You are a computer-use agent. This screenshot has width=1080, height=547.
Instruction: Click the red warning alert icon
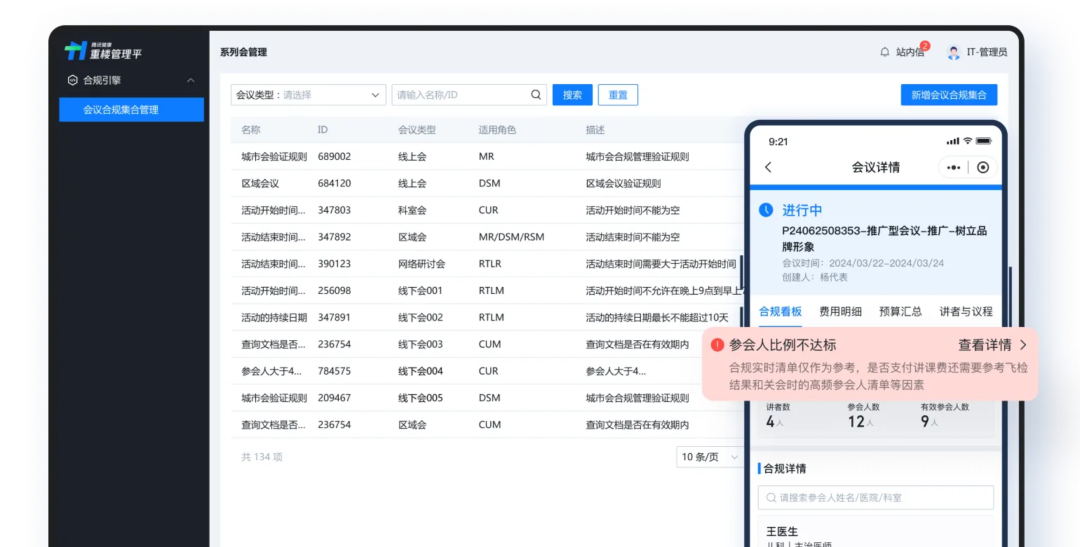click(x=717, y=344)
